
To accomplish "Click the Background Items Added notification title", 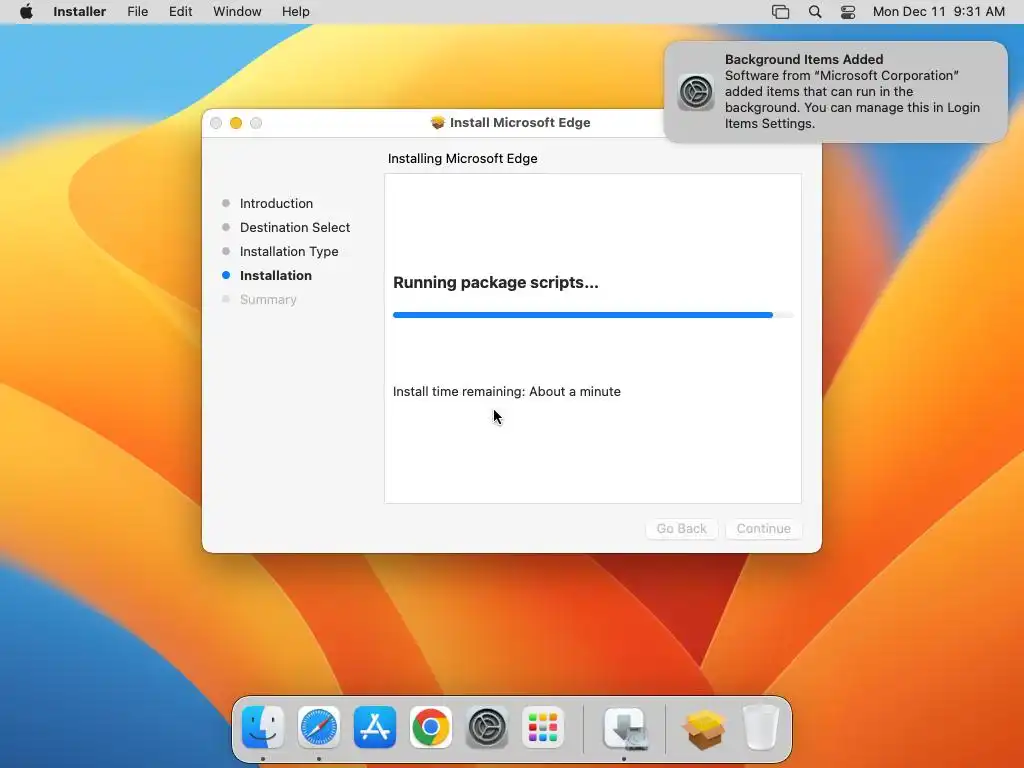I will click(804, 59).
